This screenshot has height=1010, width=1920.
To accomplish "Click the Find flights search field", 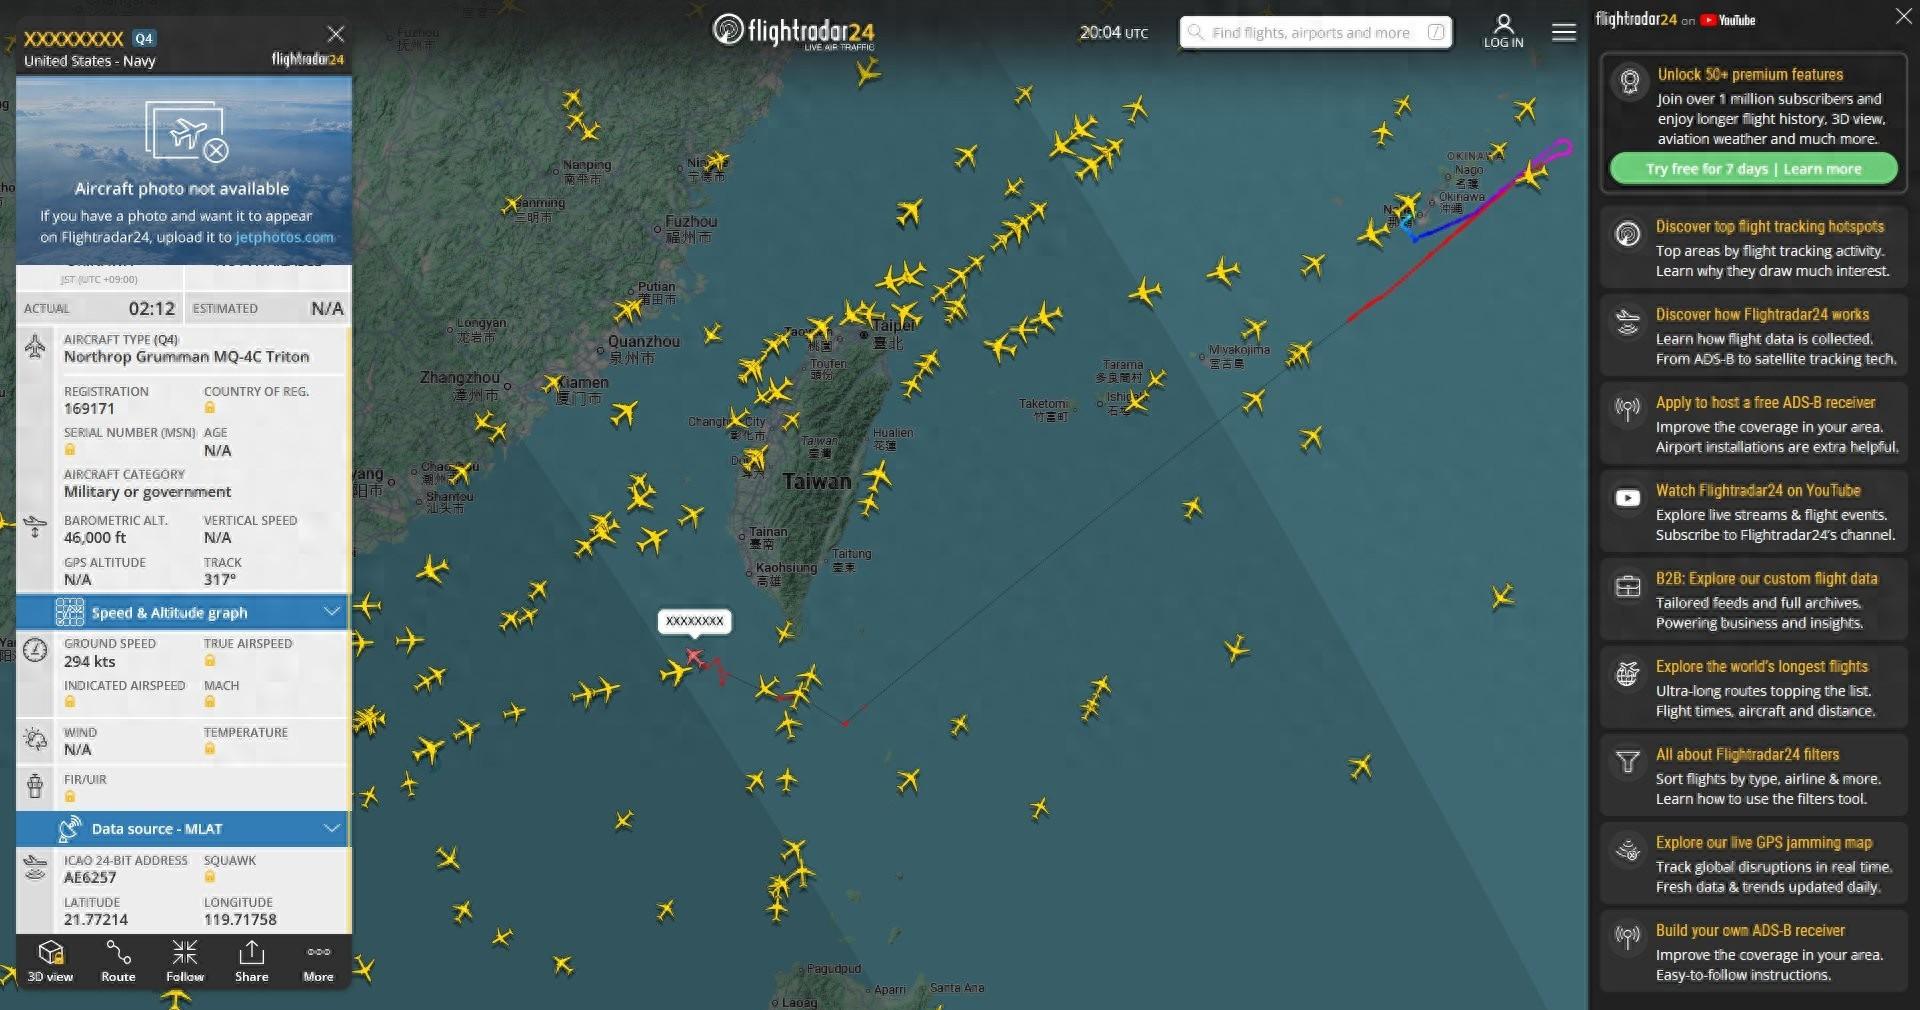I will point(1315,33).
